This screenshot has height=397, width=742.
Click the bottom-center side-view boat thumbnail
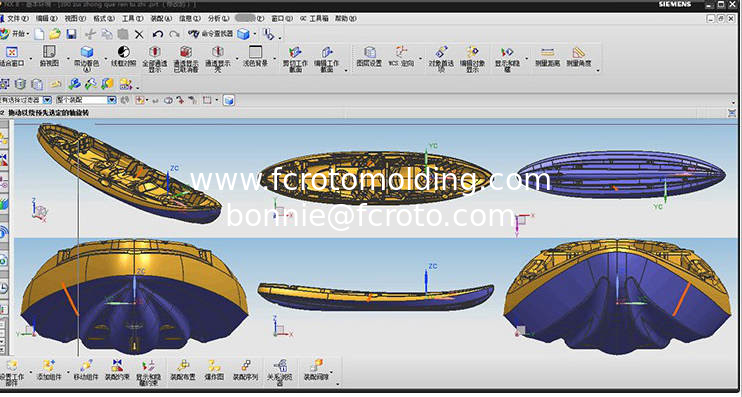tap(376, 296)
